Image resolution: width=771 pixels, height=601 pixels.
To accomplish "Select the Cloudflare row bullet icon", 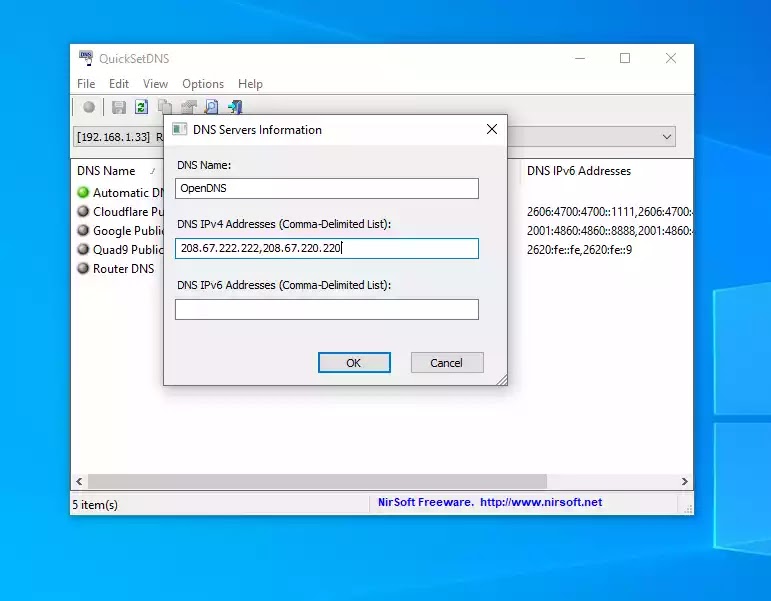I will coord(83,211).
